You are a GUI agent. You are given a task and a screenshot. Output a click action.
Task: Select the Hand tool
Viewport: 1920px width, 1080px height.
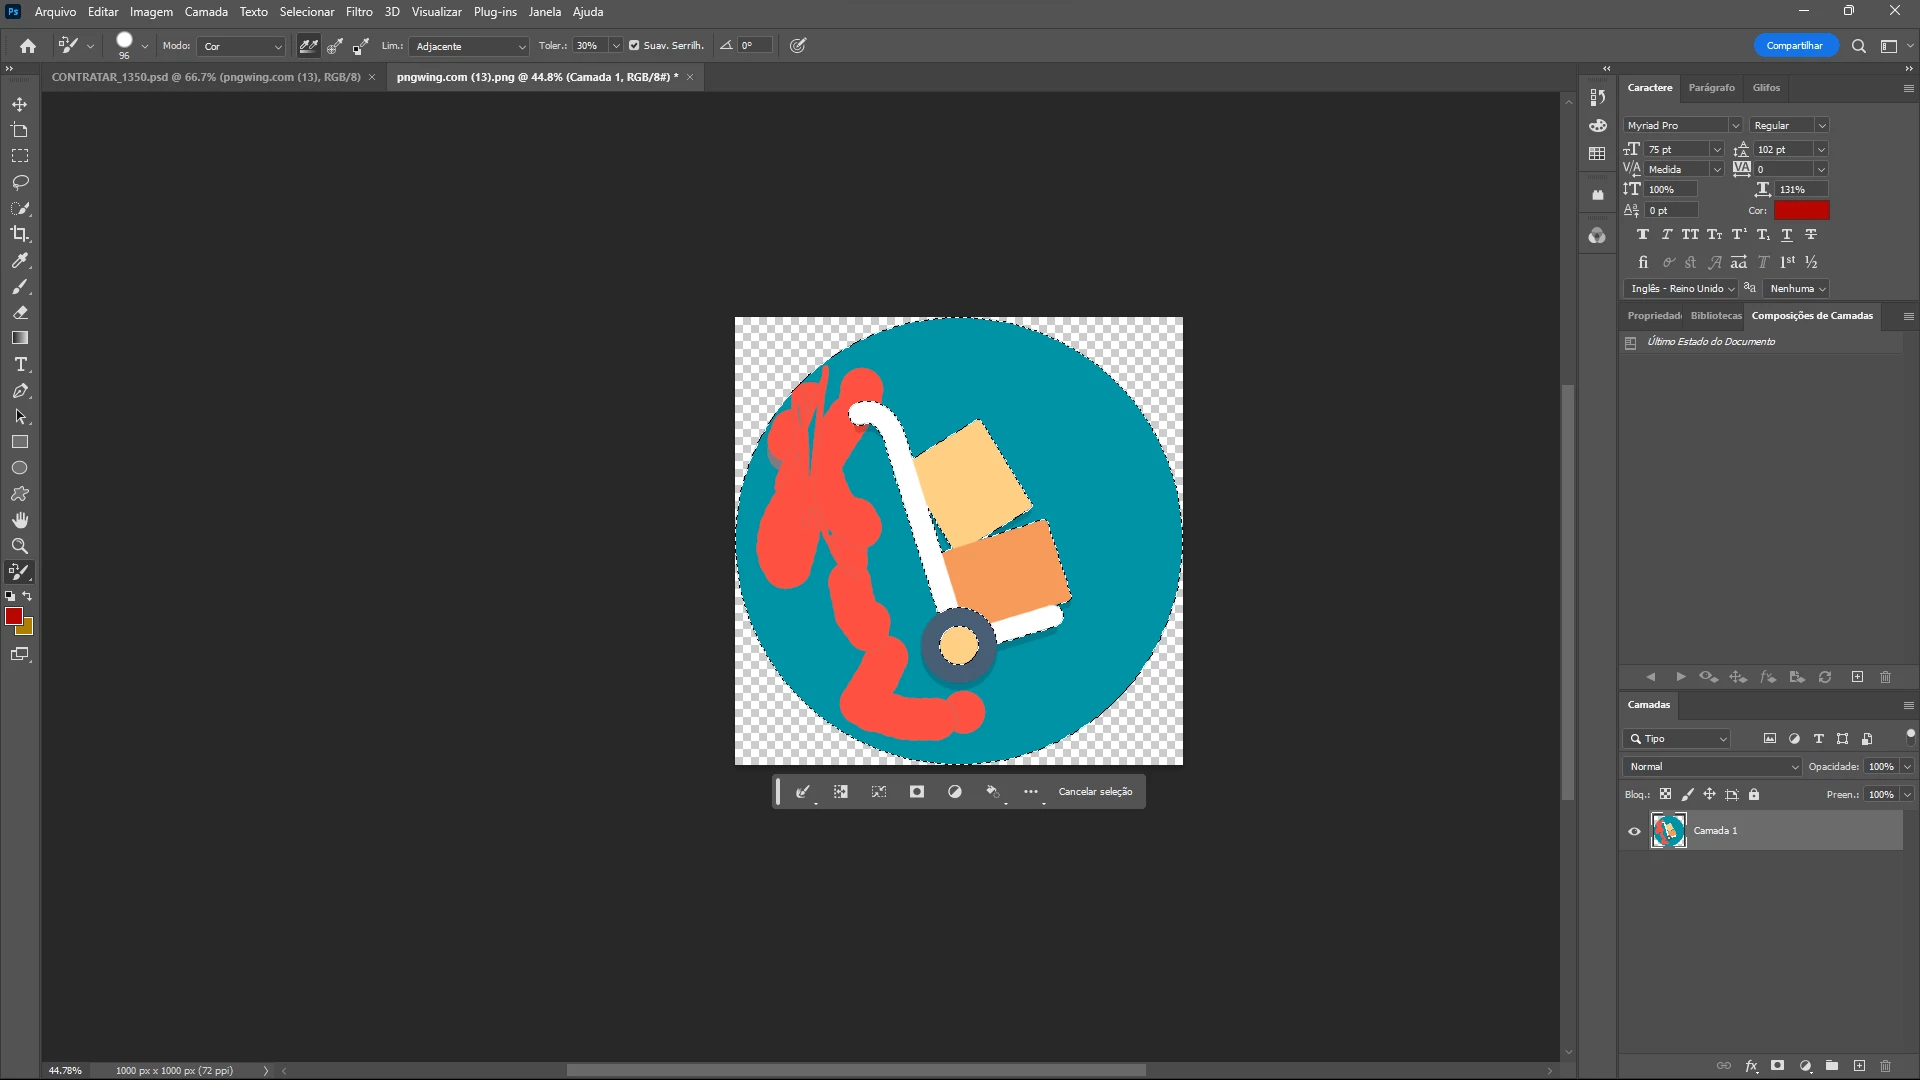pyautogui.click(x=20, y=520)
